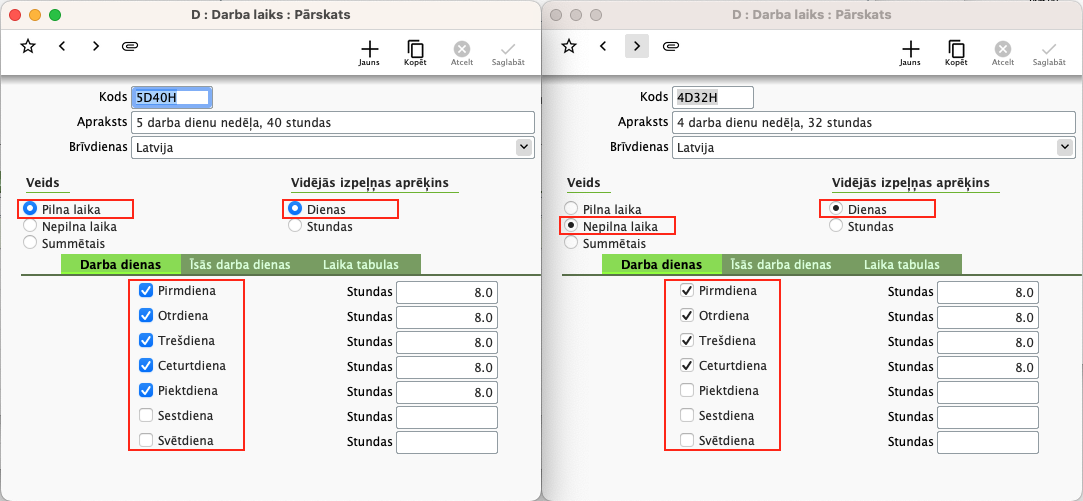Image resolution: width=1083 pixels, height=501 pixels.
Task: Create new record with Jauns in left window
Action: click(370, 53)
